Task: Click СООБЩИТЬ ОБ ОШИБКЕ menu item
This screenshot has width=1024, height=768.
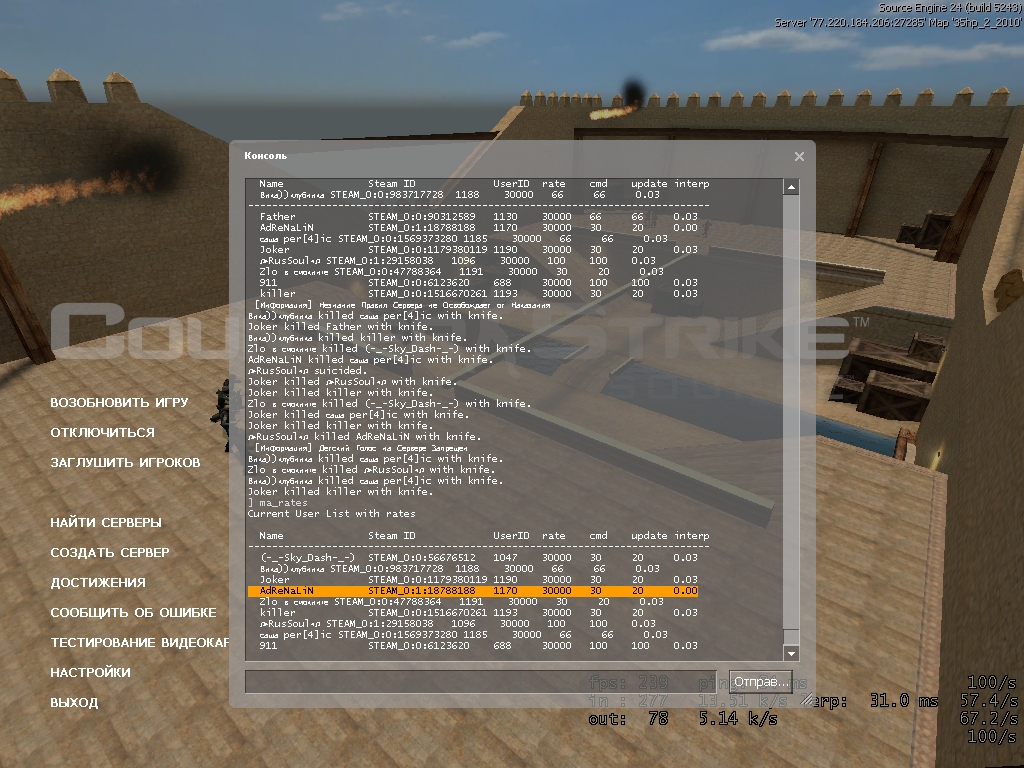Action: [133, 613]
